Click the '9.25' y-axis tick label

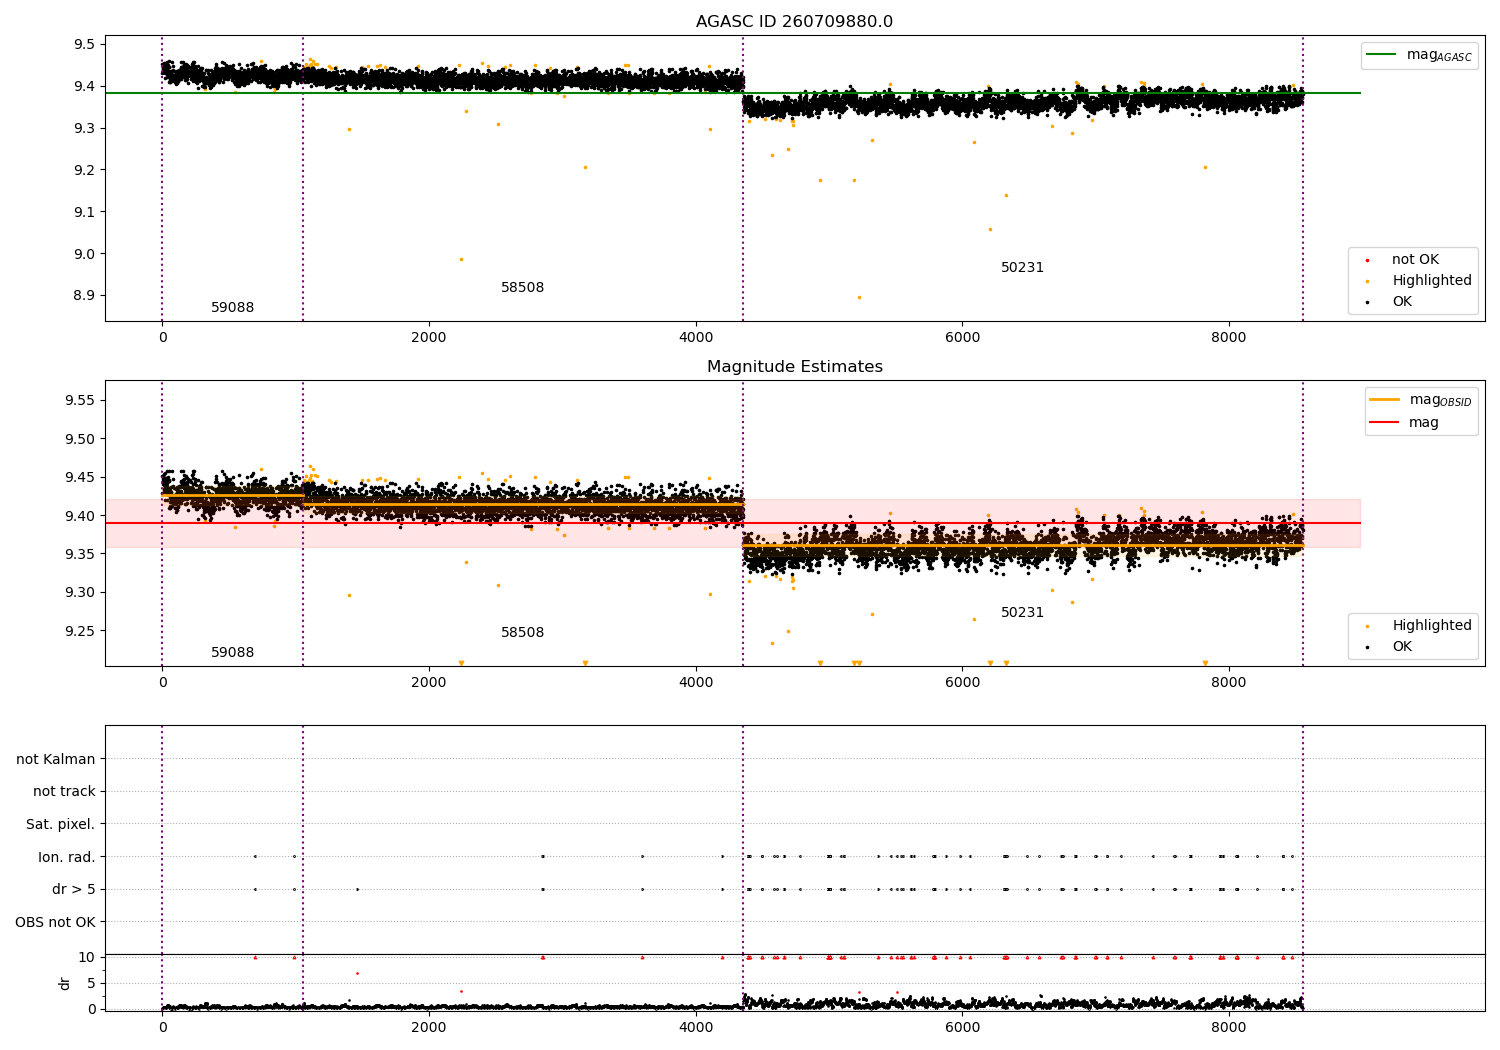pyautogui.click(x=80, y=631)
